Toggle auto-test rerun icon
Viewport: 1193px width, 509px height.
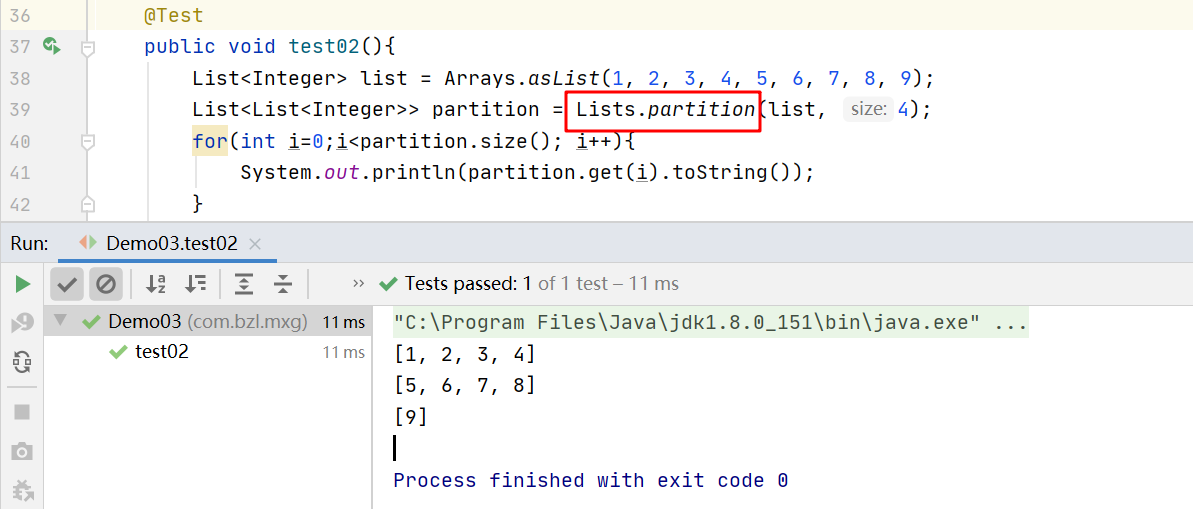22,361
